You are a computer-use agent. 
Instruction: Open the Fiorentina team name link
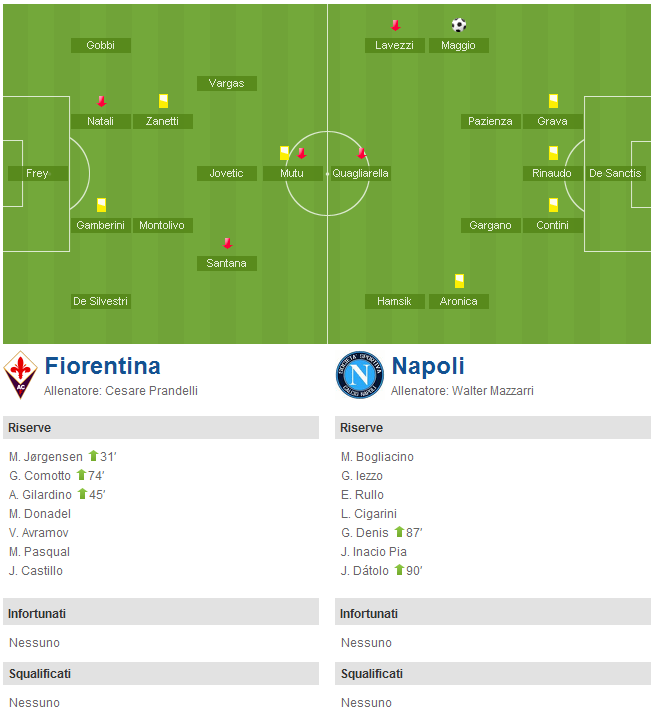102,366
